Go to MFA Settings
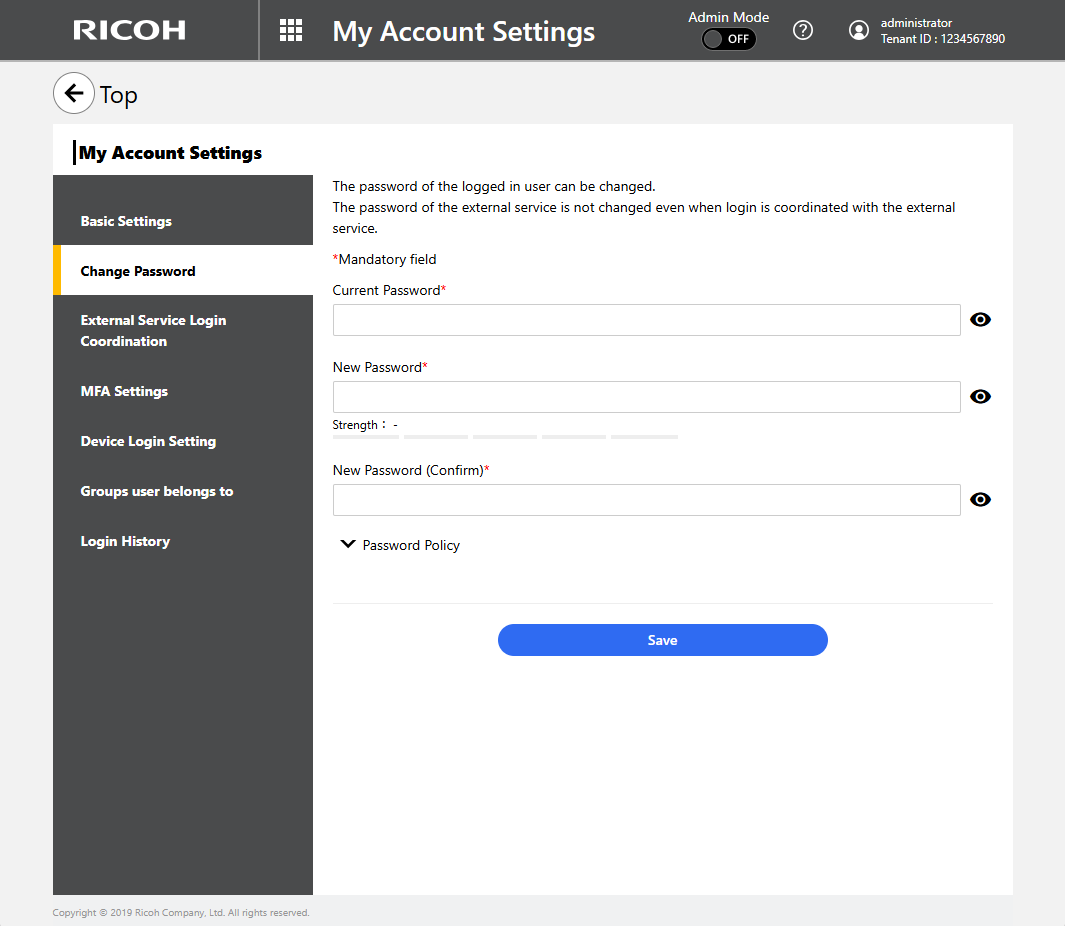This screenshot has width=1065, height=926. point(124,391)
